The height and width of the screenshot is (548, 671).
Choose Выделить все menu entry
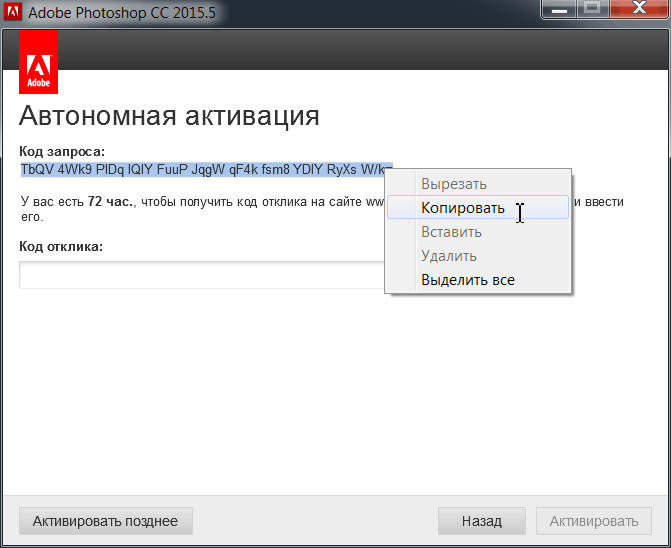[x=478, y=280]
